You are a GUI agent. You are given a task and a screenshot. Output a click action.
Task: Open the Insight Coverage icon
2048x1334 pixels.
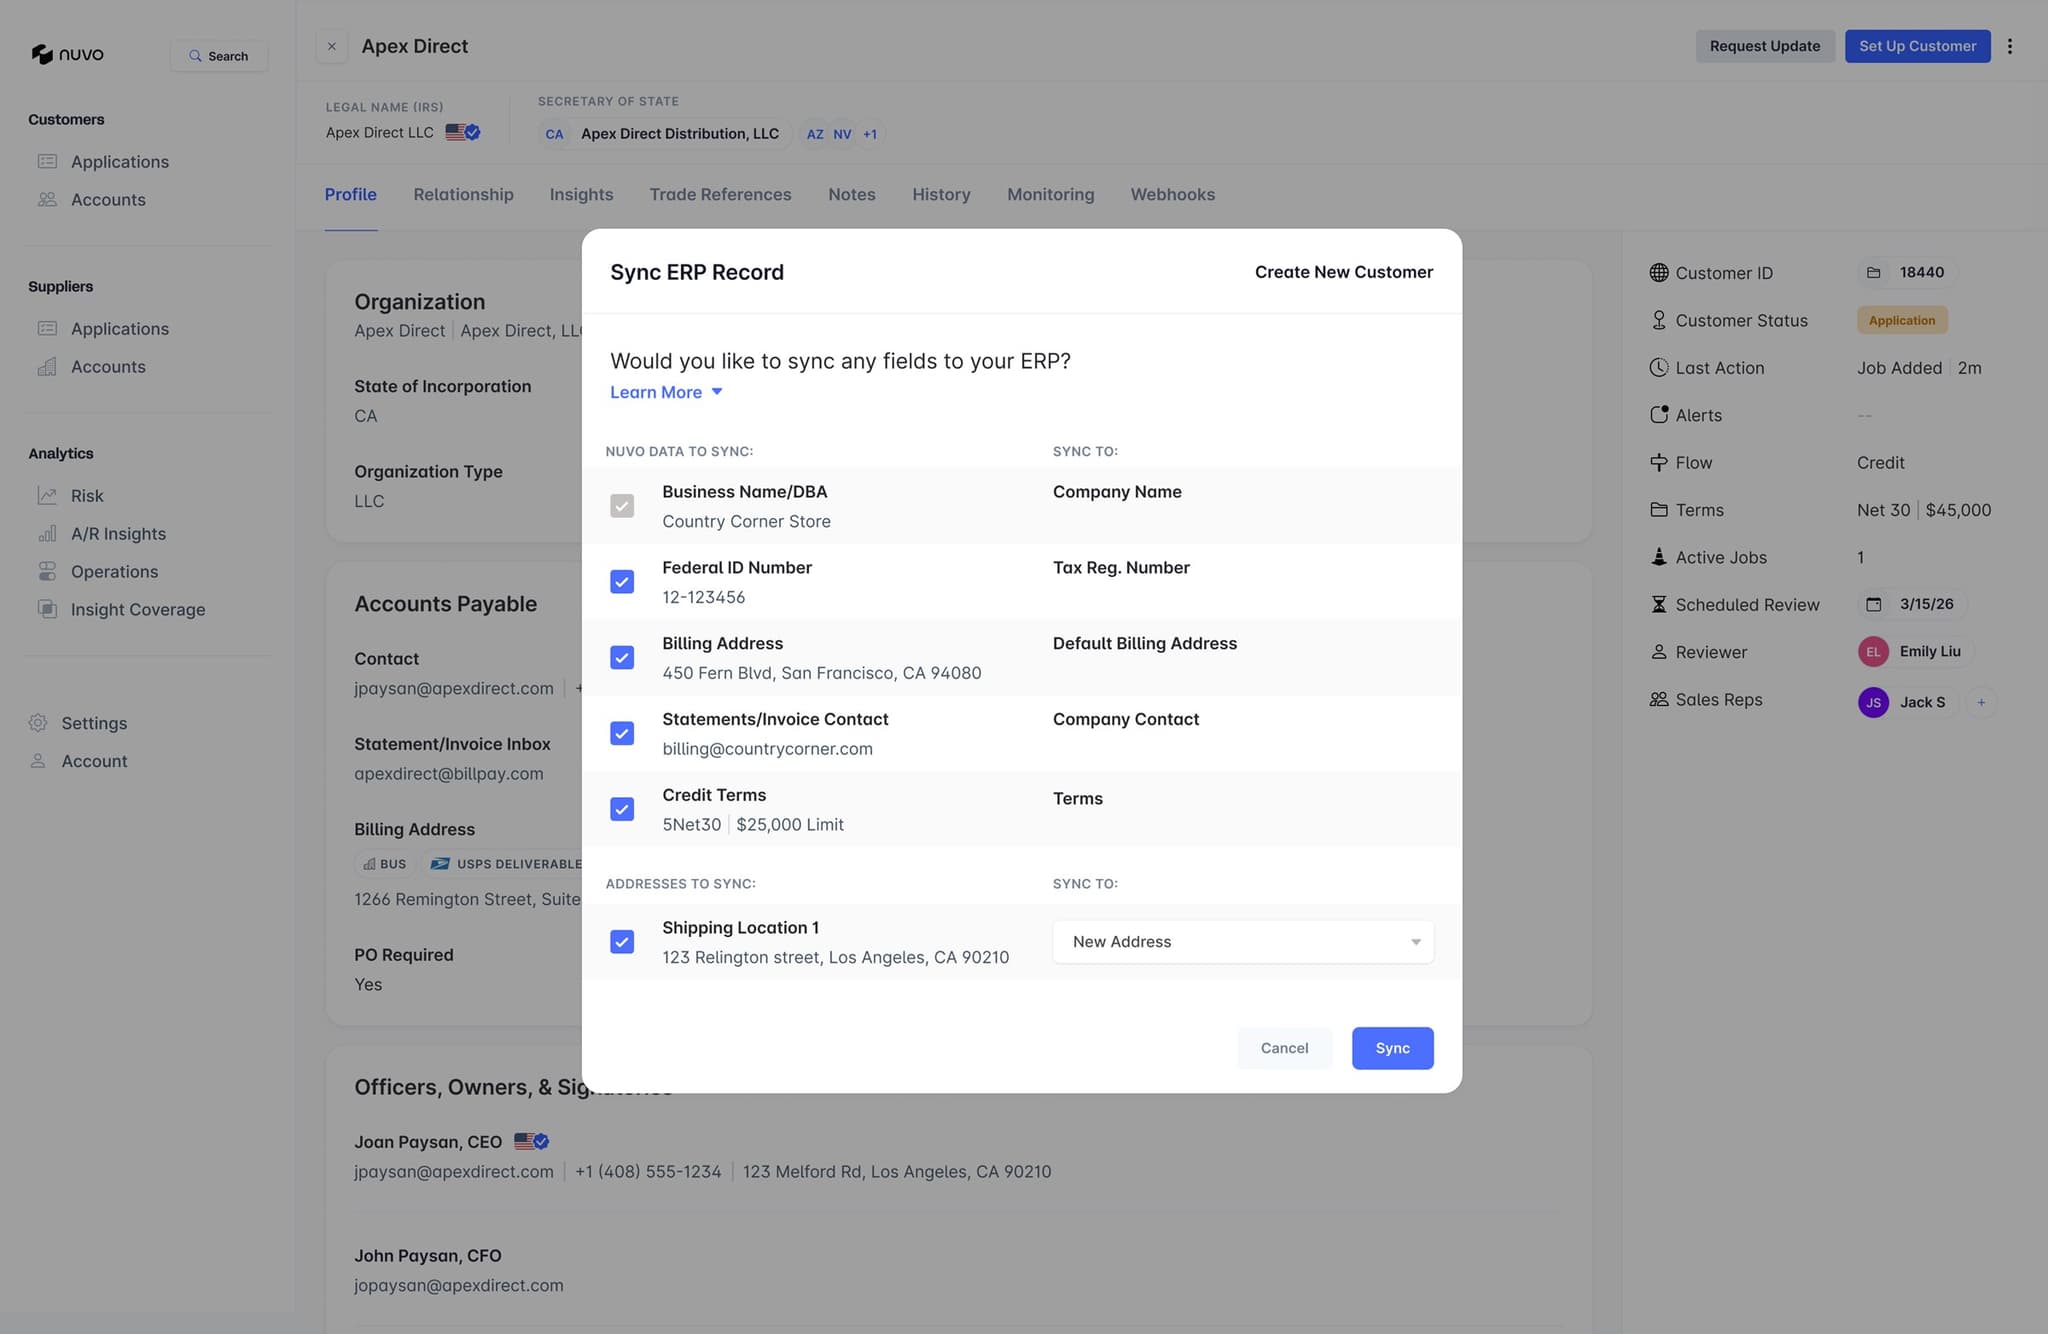pyautogui.click(x=47, y=609)
